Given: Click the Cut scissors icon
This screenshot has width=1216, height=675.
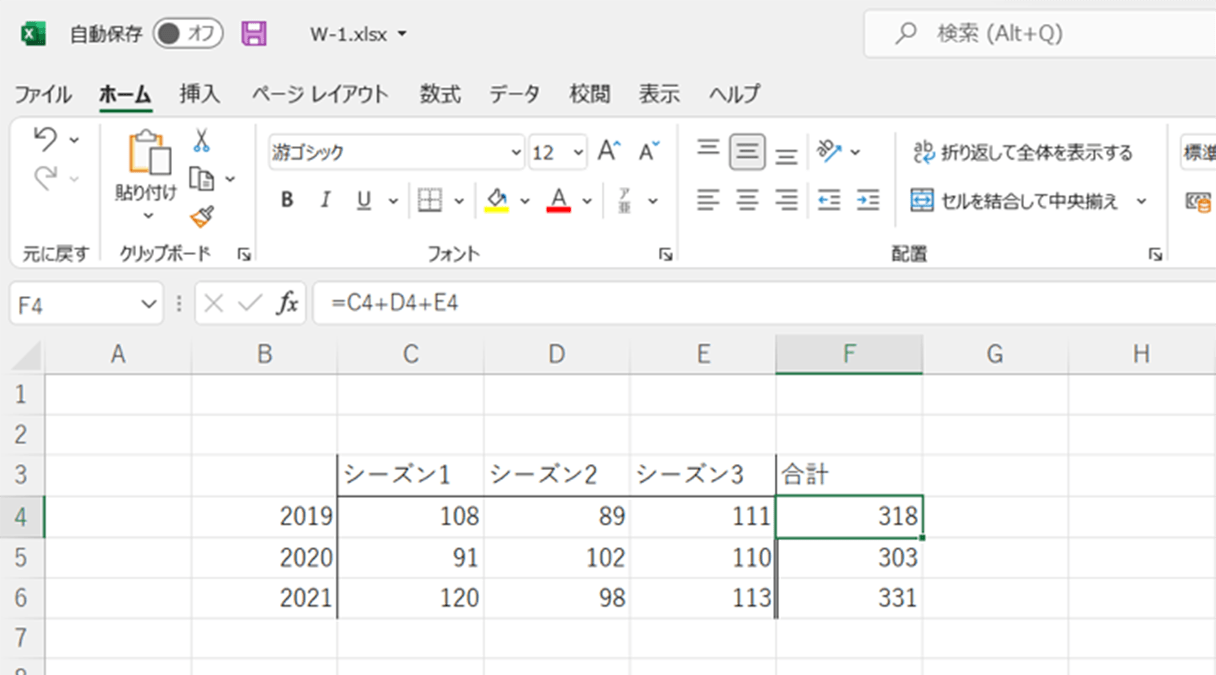Looking at the screenshot, I should 201,140.
